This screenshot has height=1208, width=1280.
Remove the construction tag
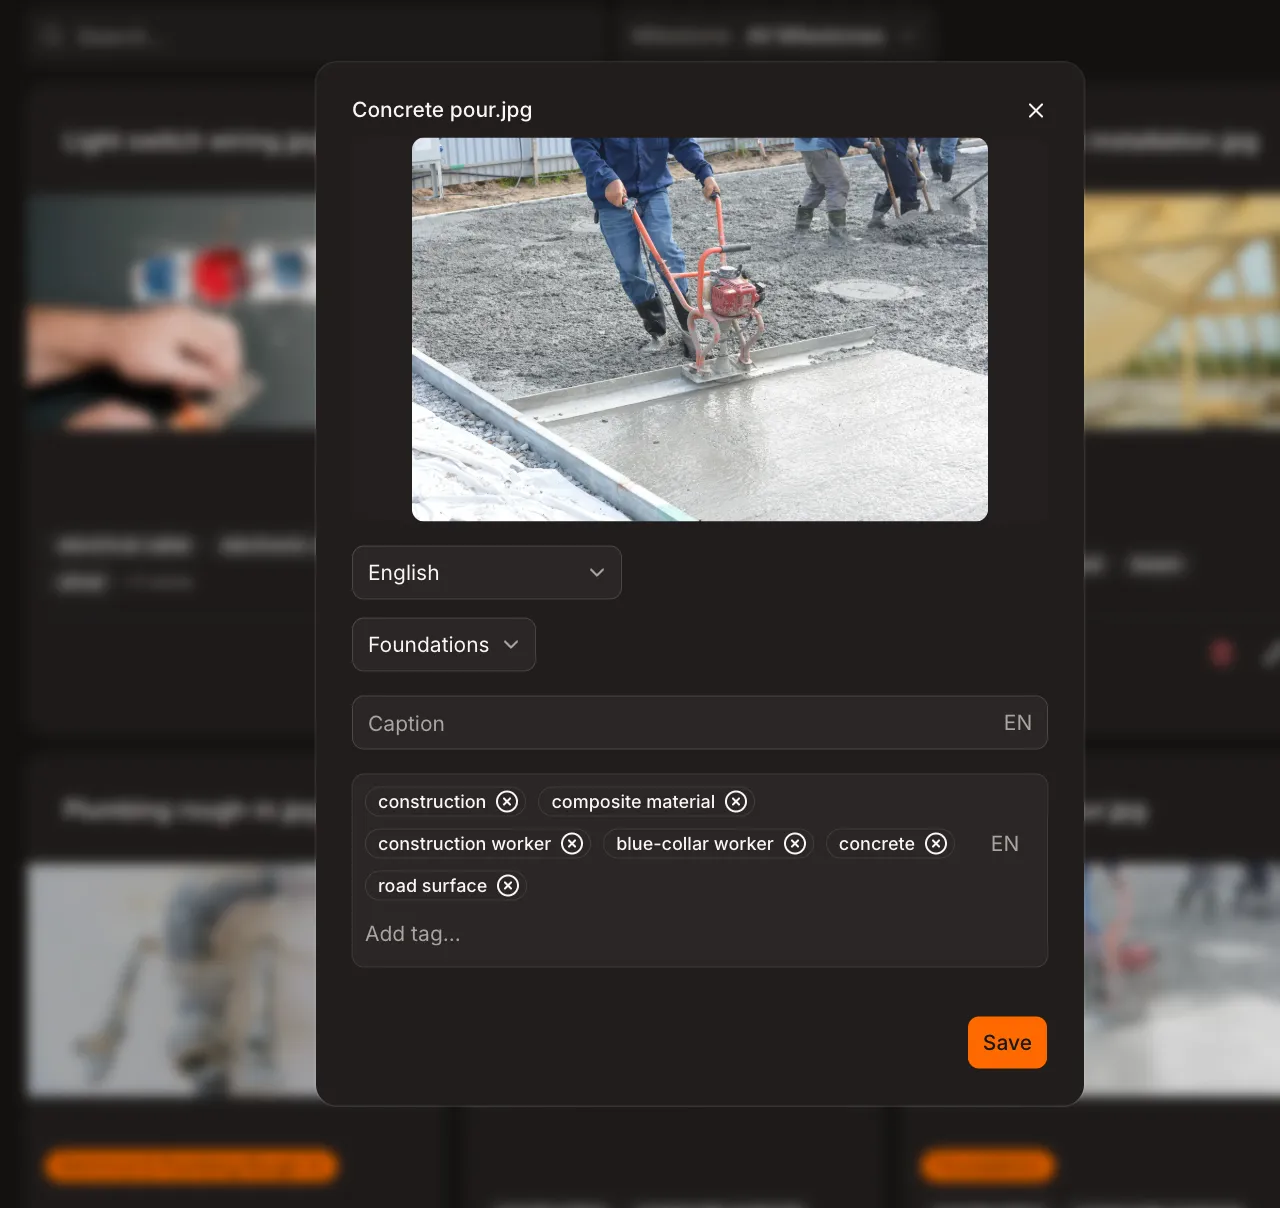coord(507,802)
